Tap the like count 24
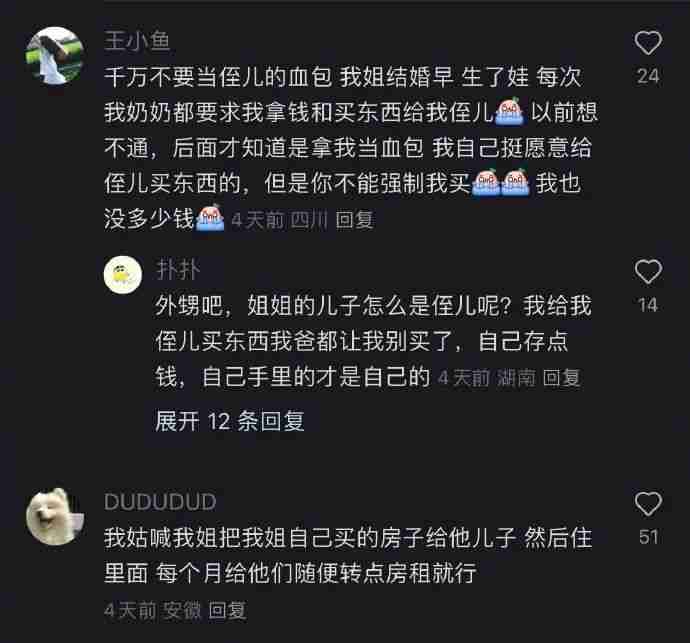 pos(648,76)
